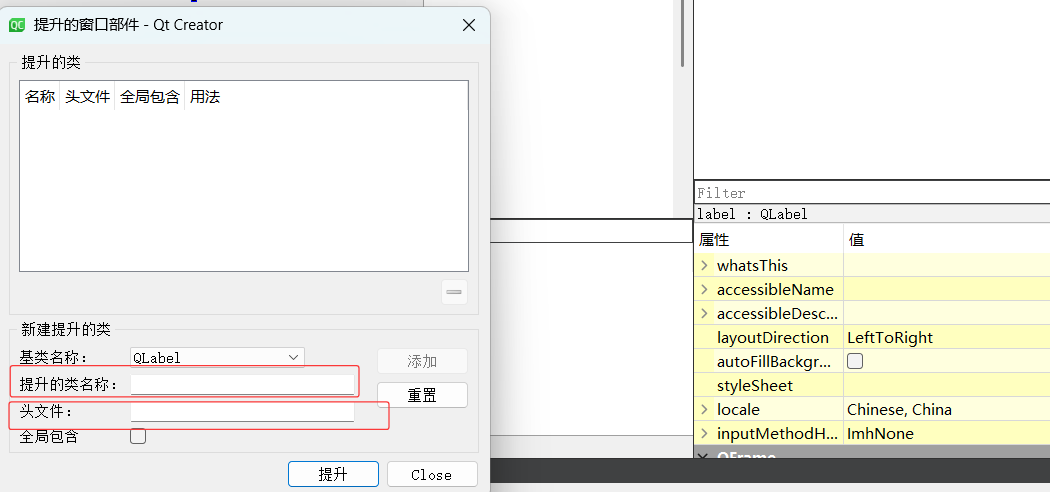Click the LeftToRight value cell
1050x492 pixels.
coord(947,337)
